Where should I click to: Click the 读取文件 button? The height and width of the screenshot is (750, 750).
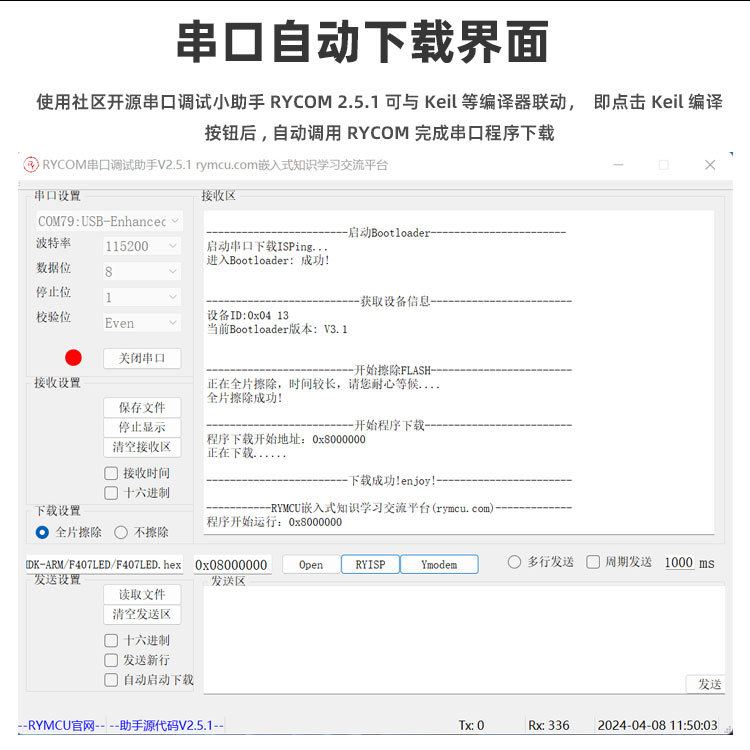click(142, 595)
